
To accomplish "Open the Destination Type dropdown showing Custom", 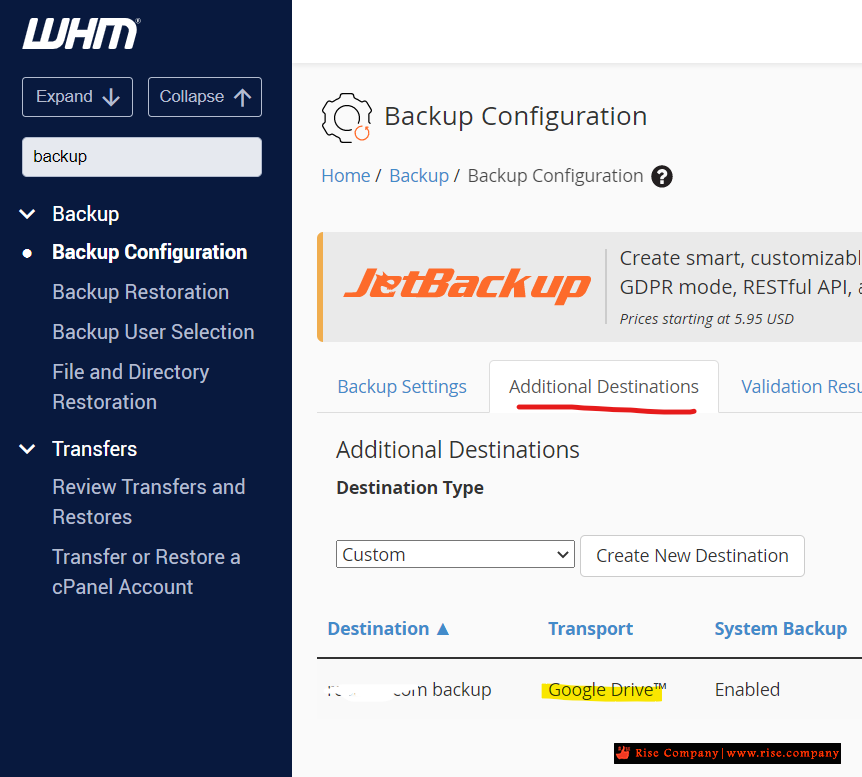I will click(455, 554).
